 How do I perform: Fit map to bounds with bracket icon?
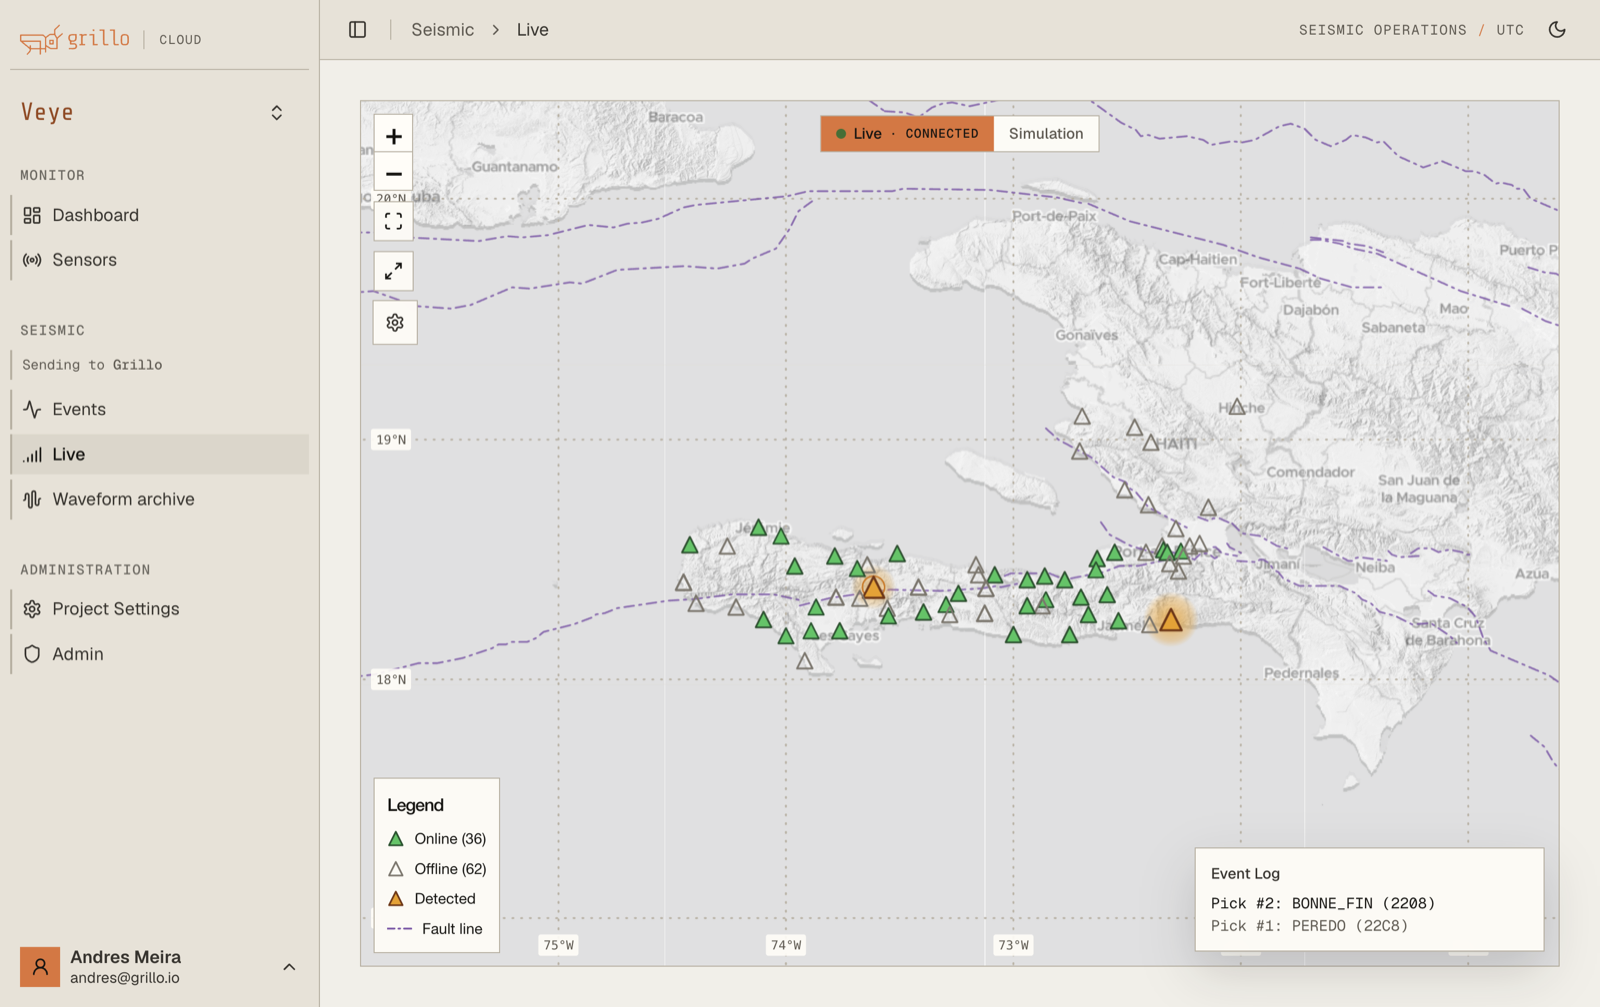pos(394,221)
